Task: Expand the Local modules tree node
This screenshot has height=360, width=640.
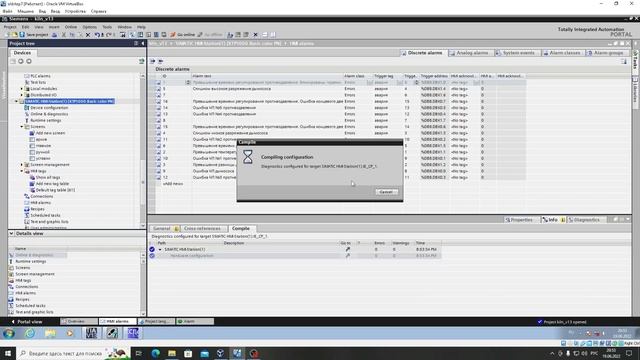Action: [22, 89]
